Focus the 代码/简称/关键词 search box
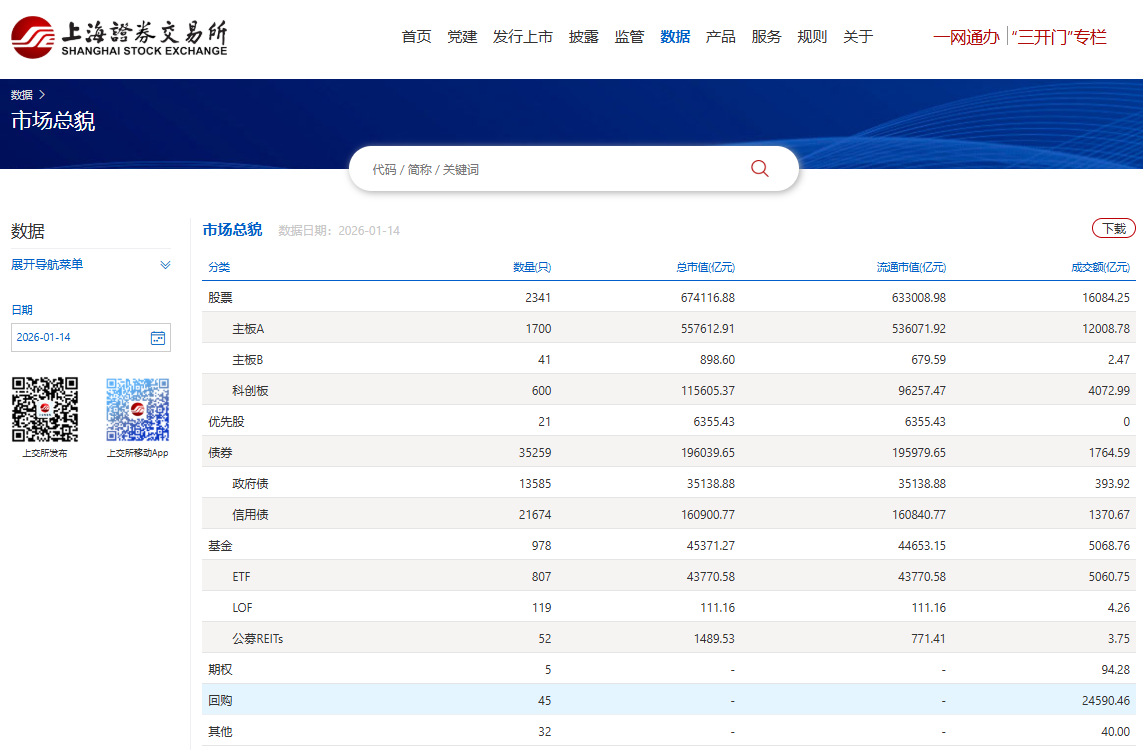The width and height of the screenshot is (1143, 750). (x=550, y=170)
